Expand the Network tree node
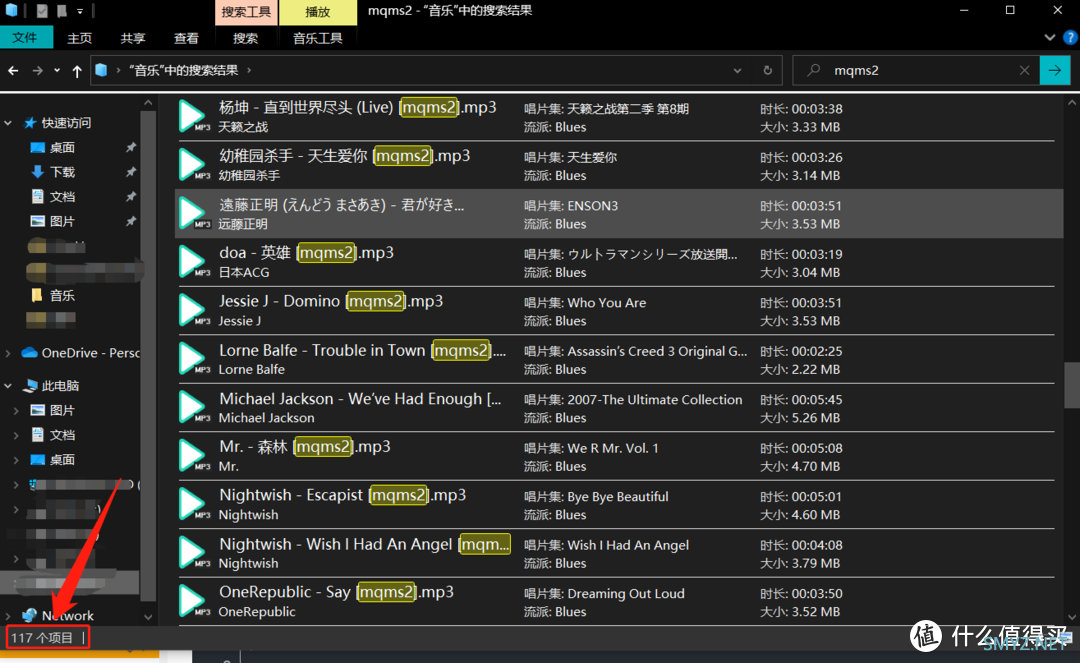The width and height of the screenshot is (1080, 663). (x=8, y=615)
